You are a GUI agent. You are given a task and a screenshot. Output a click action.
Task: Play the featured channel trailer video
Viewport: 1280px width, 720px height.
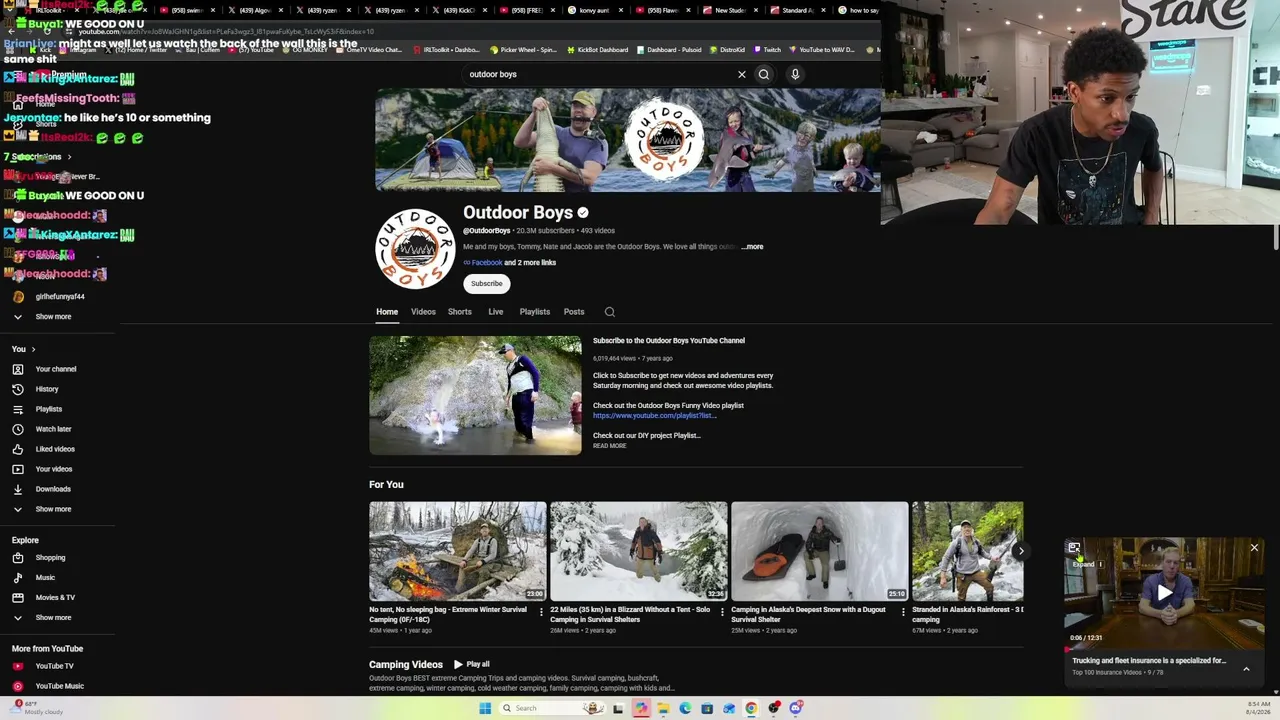pyautogui.click(x=475, y=395)
